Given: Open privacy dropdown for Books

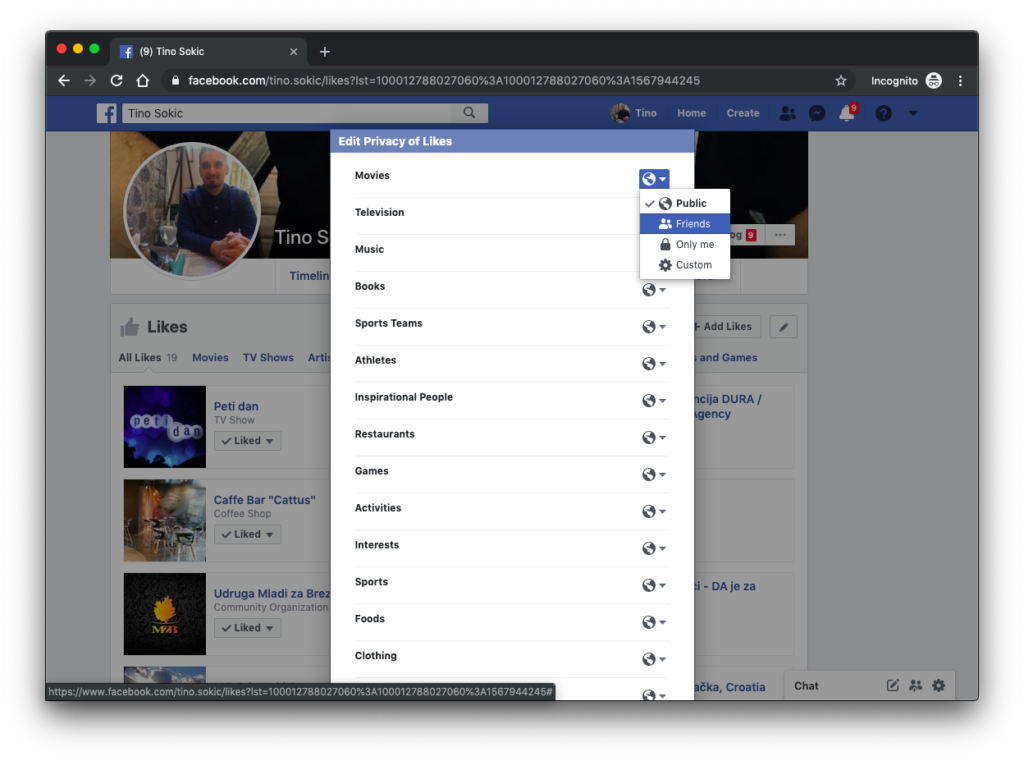Looking at the screenshot, I should pos(653,290).
